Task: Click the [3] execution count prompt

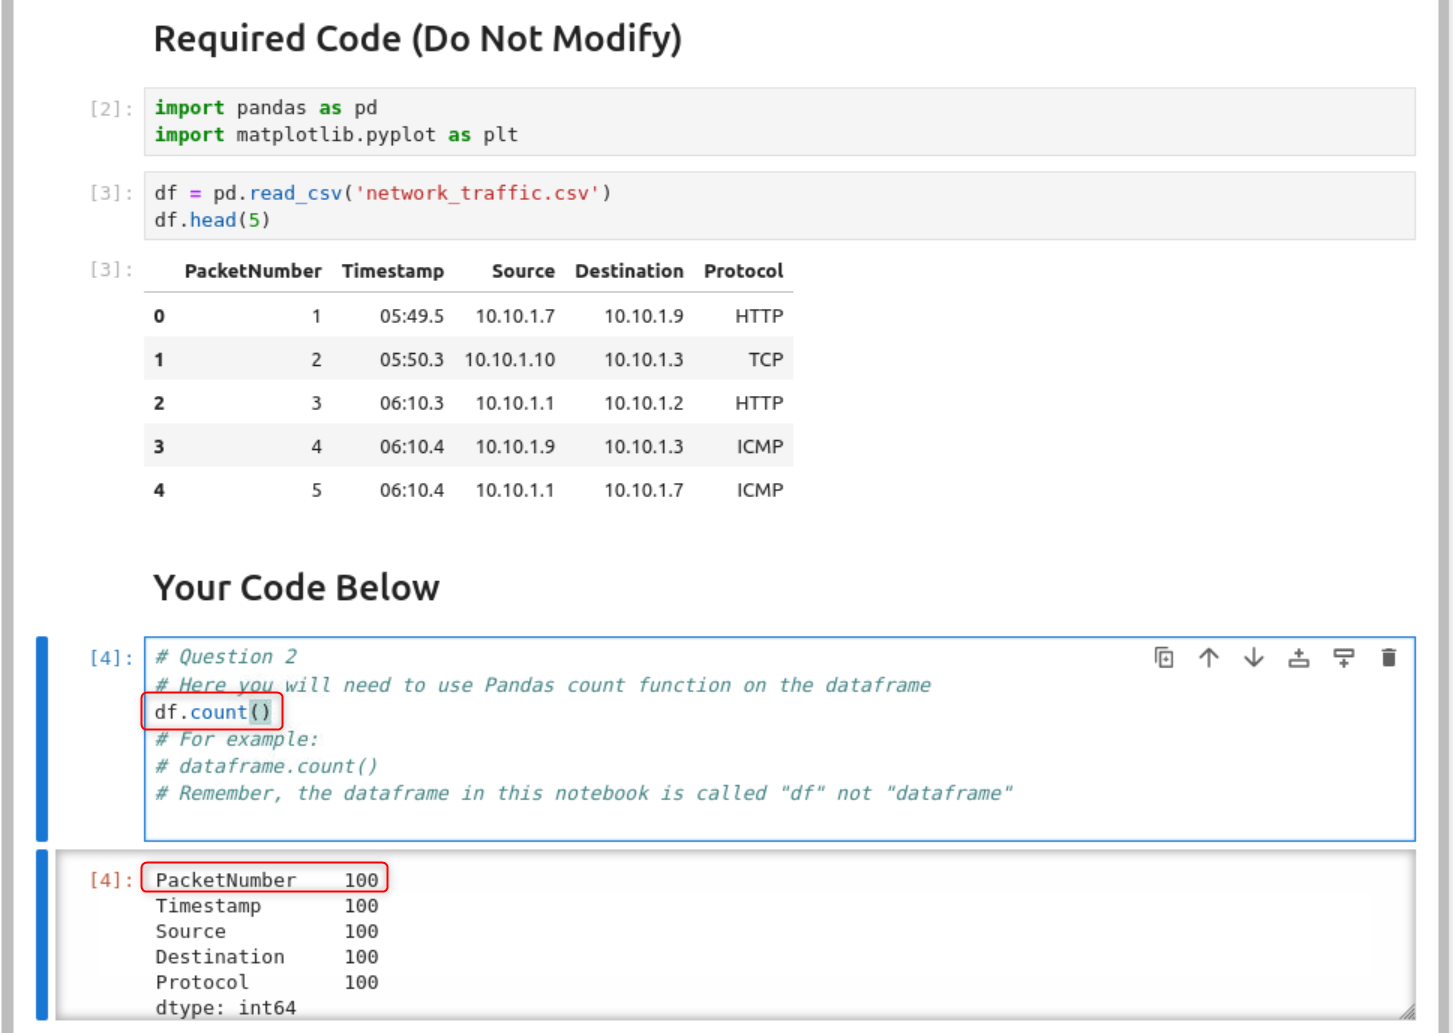Action: [108, 192]
